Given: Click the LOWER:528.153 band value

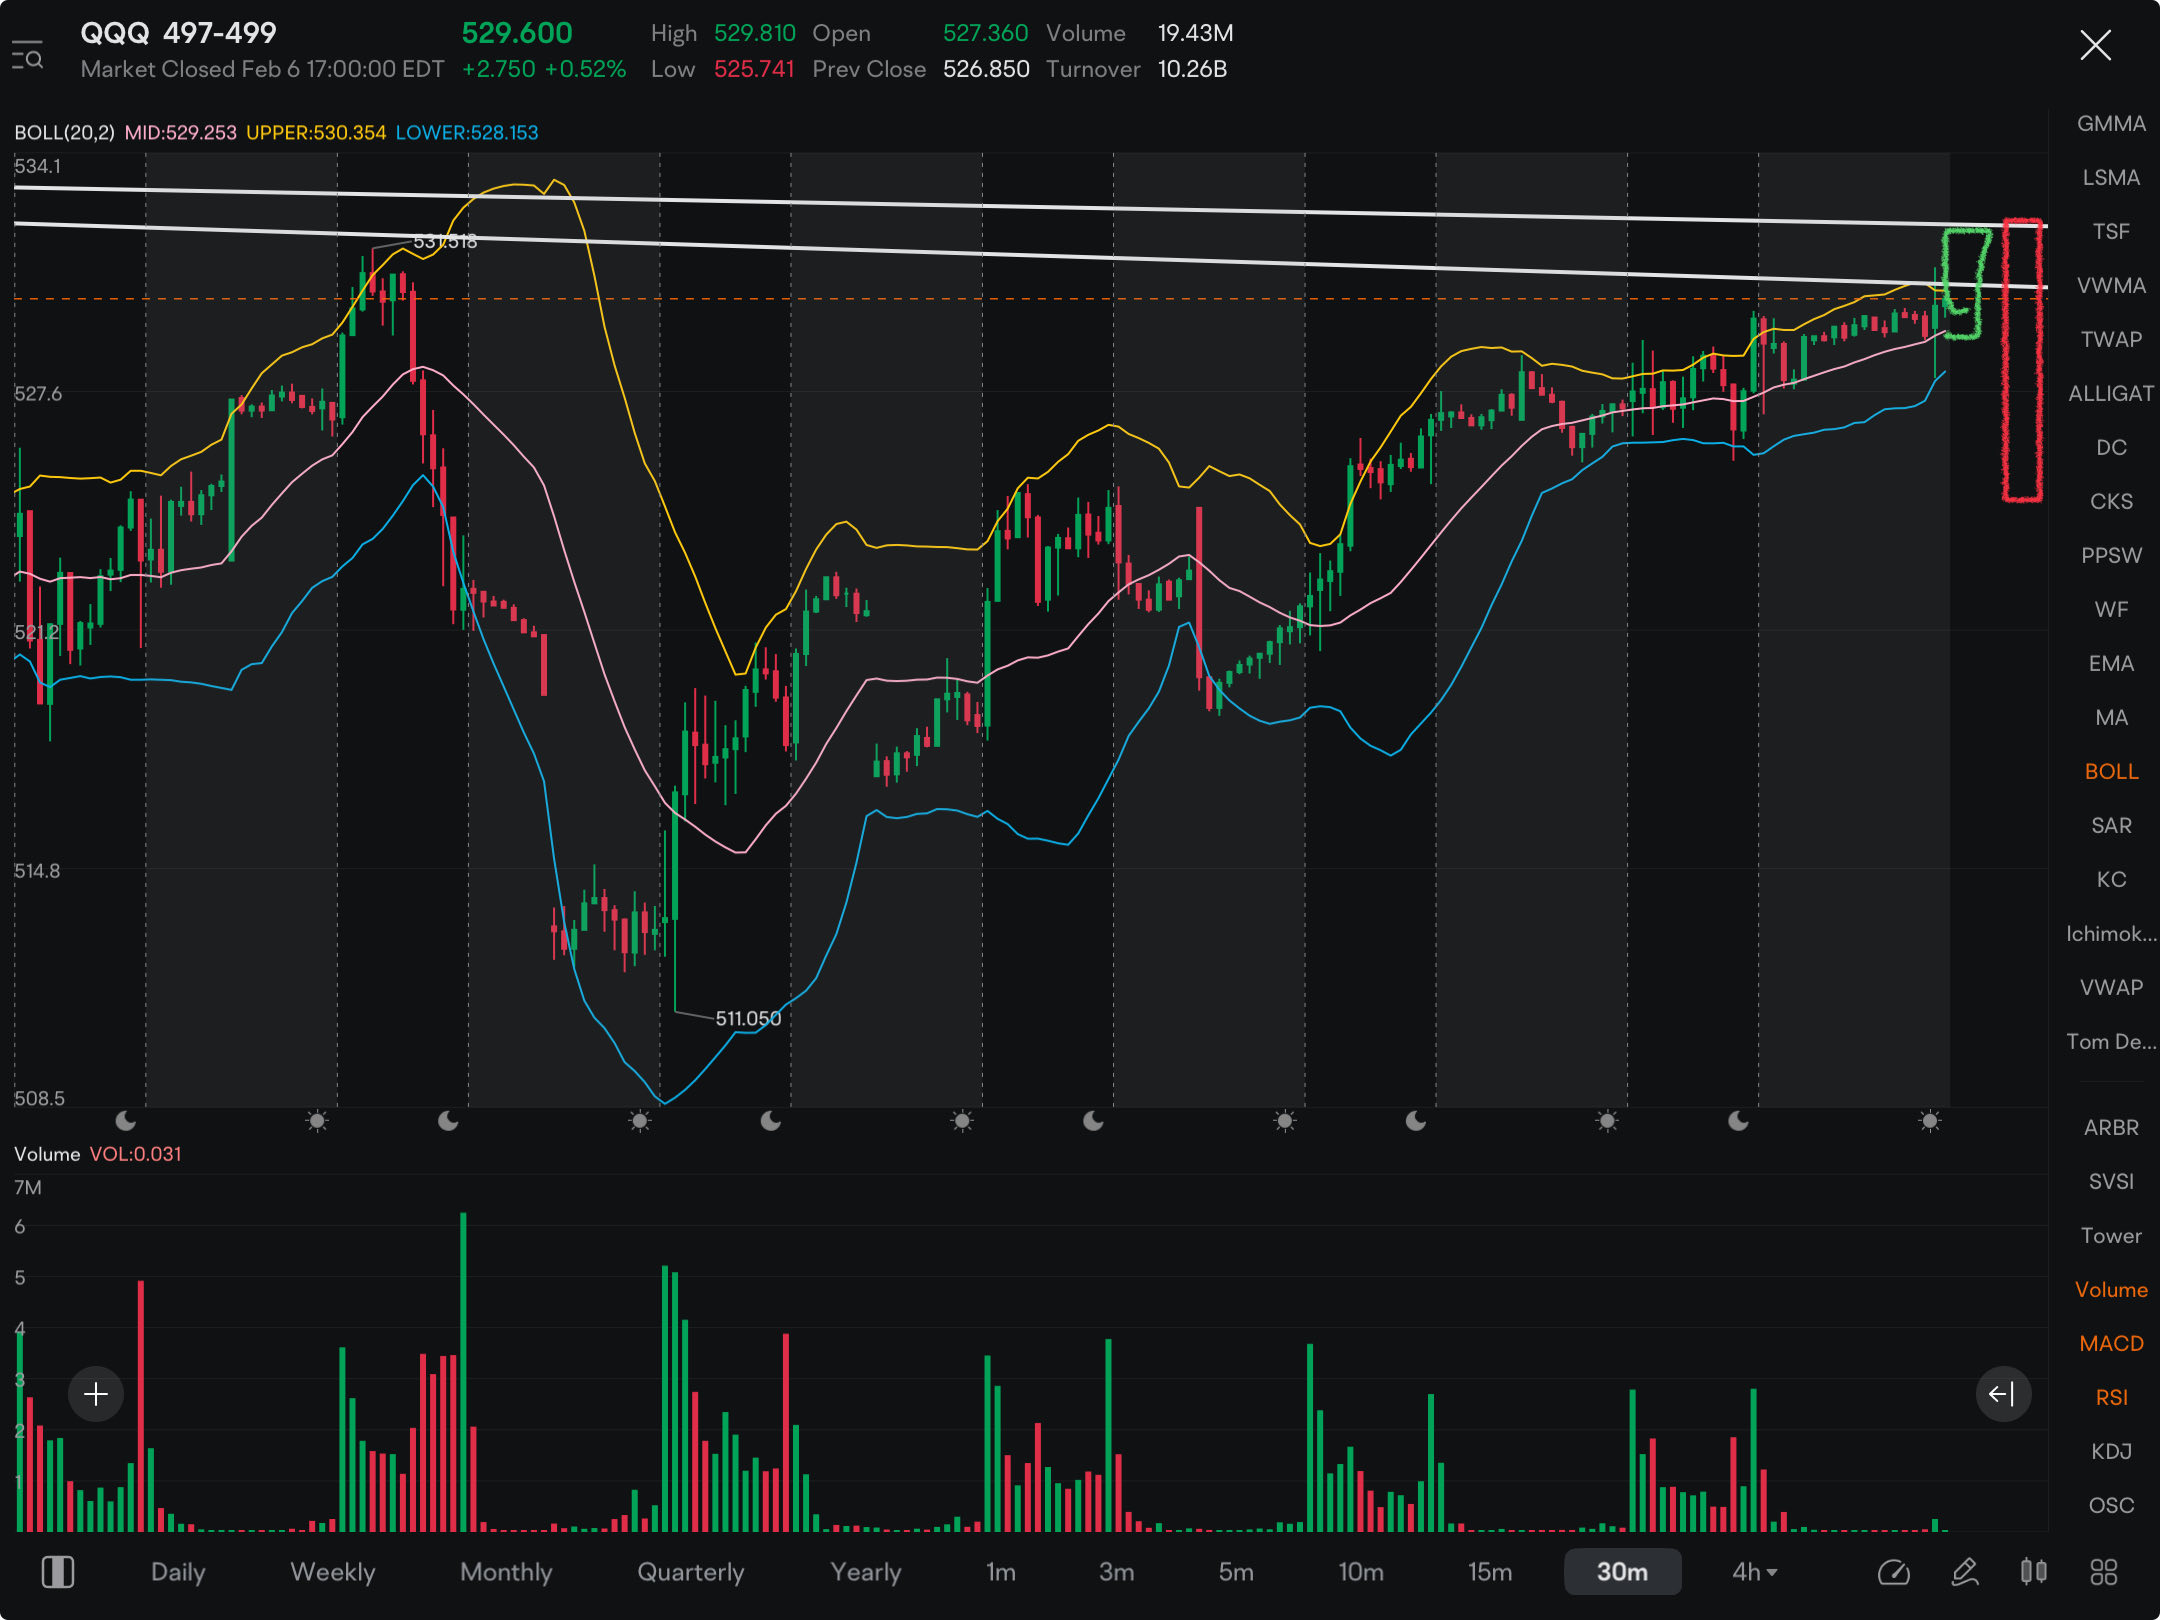Looking at the screenshot, I should [x=467, y=133].
